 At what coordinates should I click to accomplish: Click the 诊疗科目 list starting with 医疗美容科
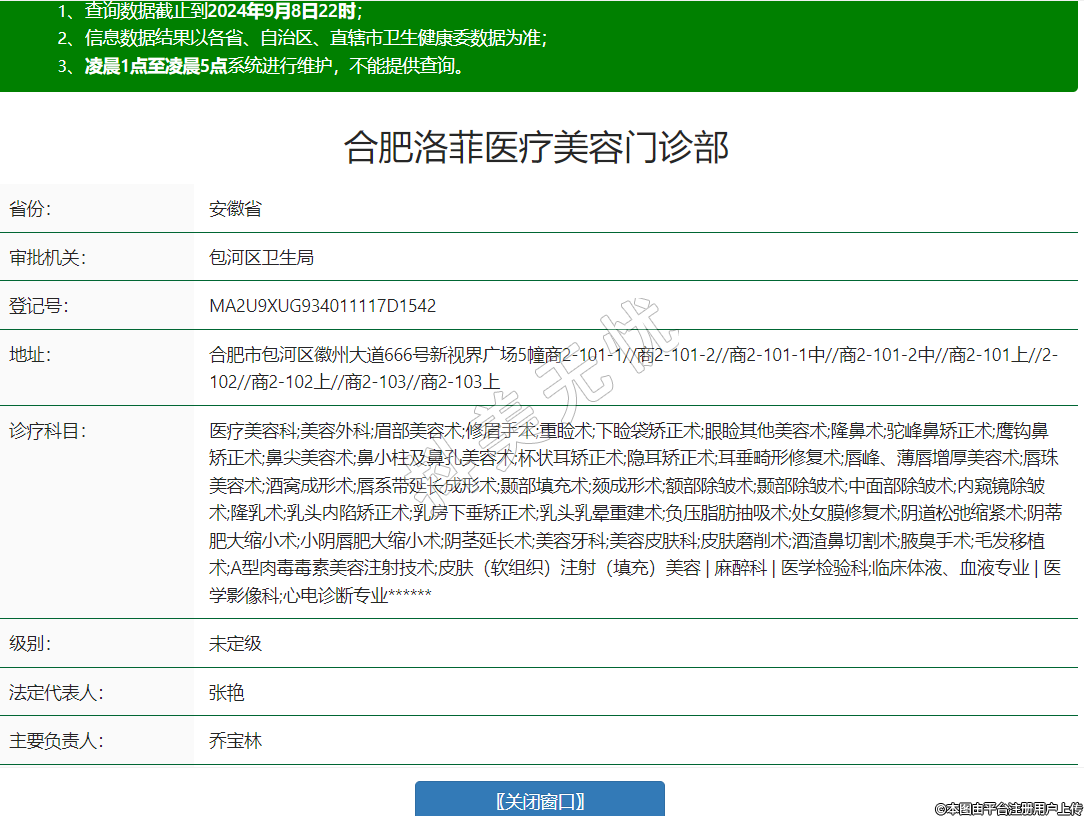click(x=635, y=512)
